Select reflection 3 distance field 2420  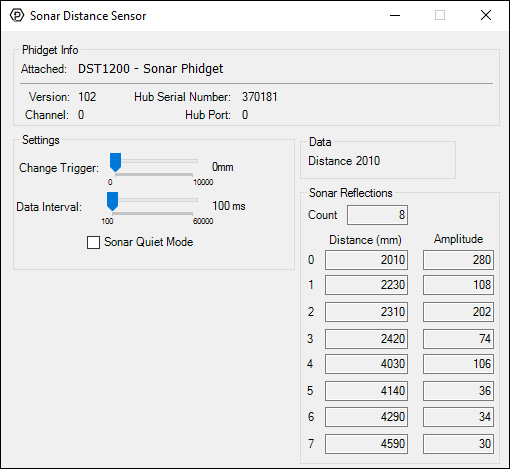pyautogui.click(x=366, y=339)
